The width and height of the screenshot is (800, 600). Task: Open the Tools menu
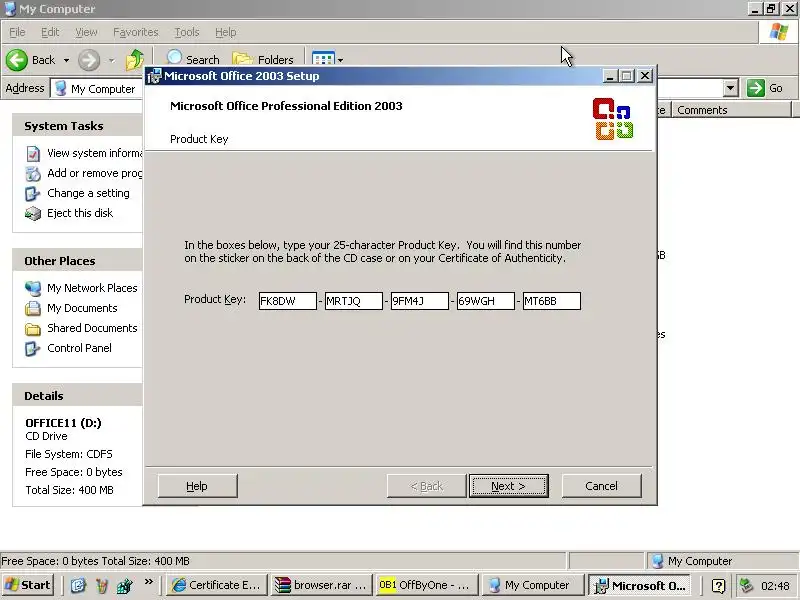pyautogui.click(x=187, y=32)
